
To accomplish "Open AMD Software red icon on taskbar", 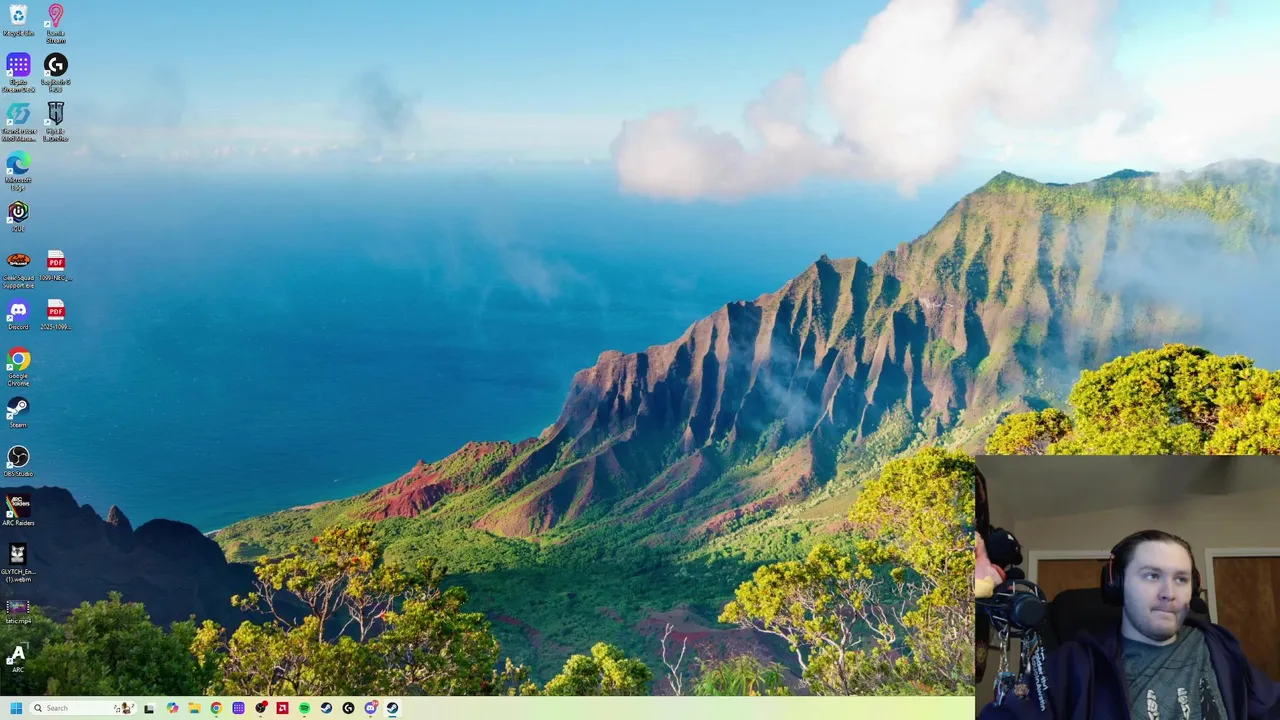I will pos(283,708).
